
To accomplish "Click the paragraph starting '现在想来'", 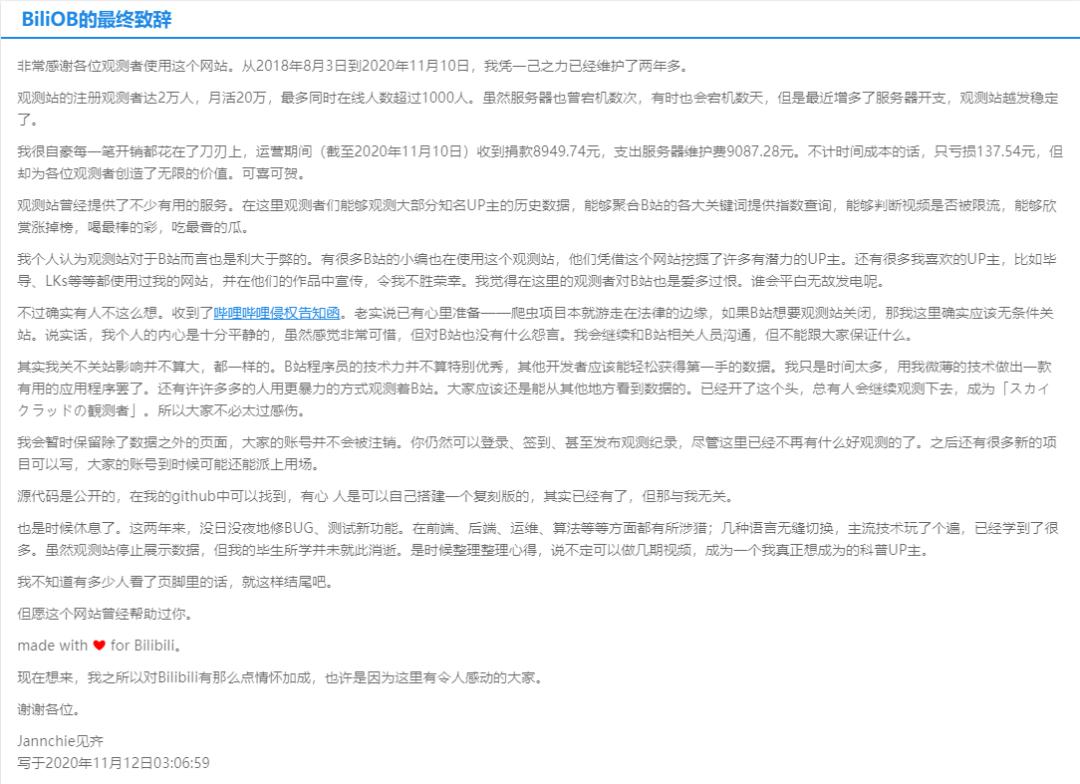I will (x=281, y=677).
